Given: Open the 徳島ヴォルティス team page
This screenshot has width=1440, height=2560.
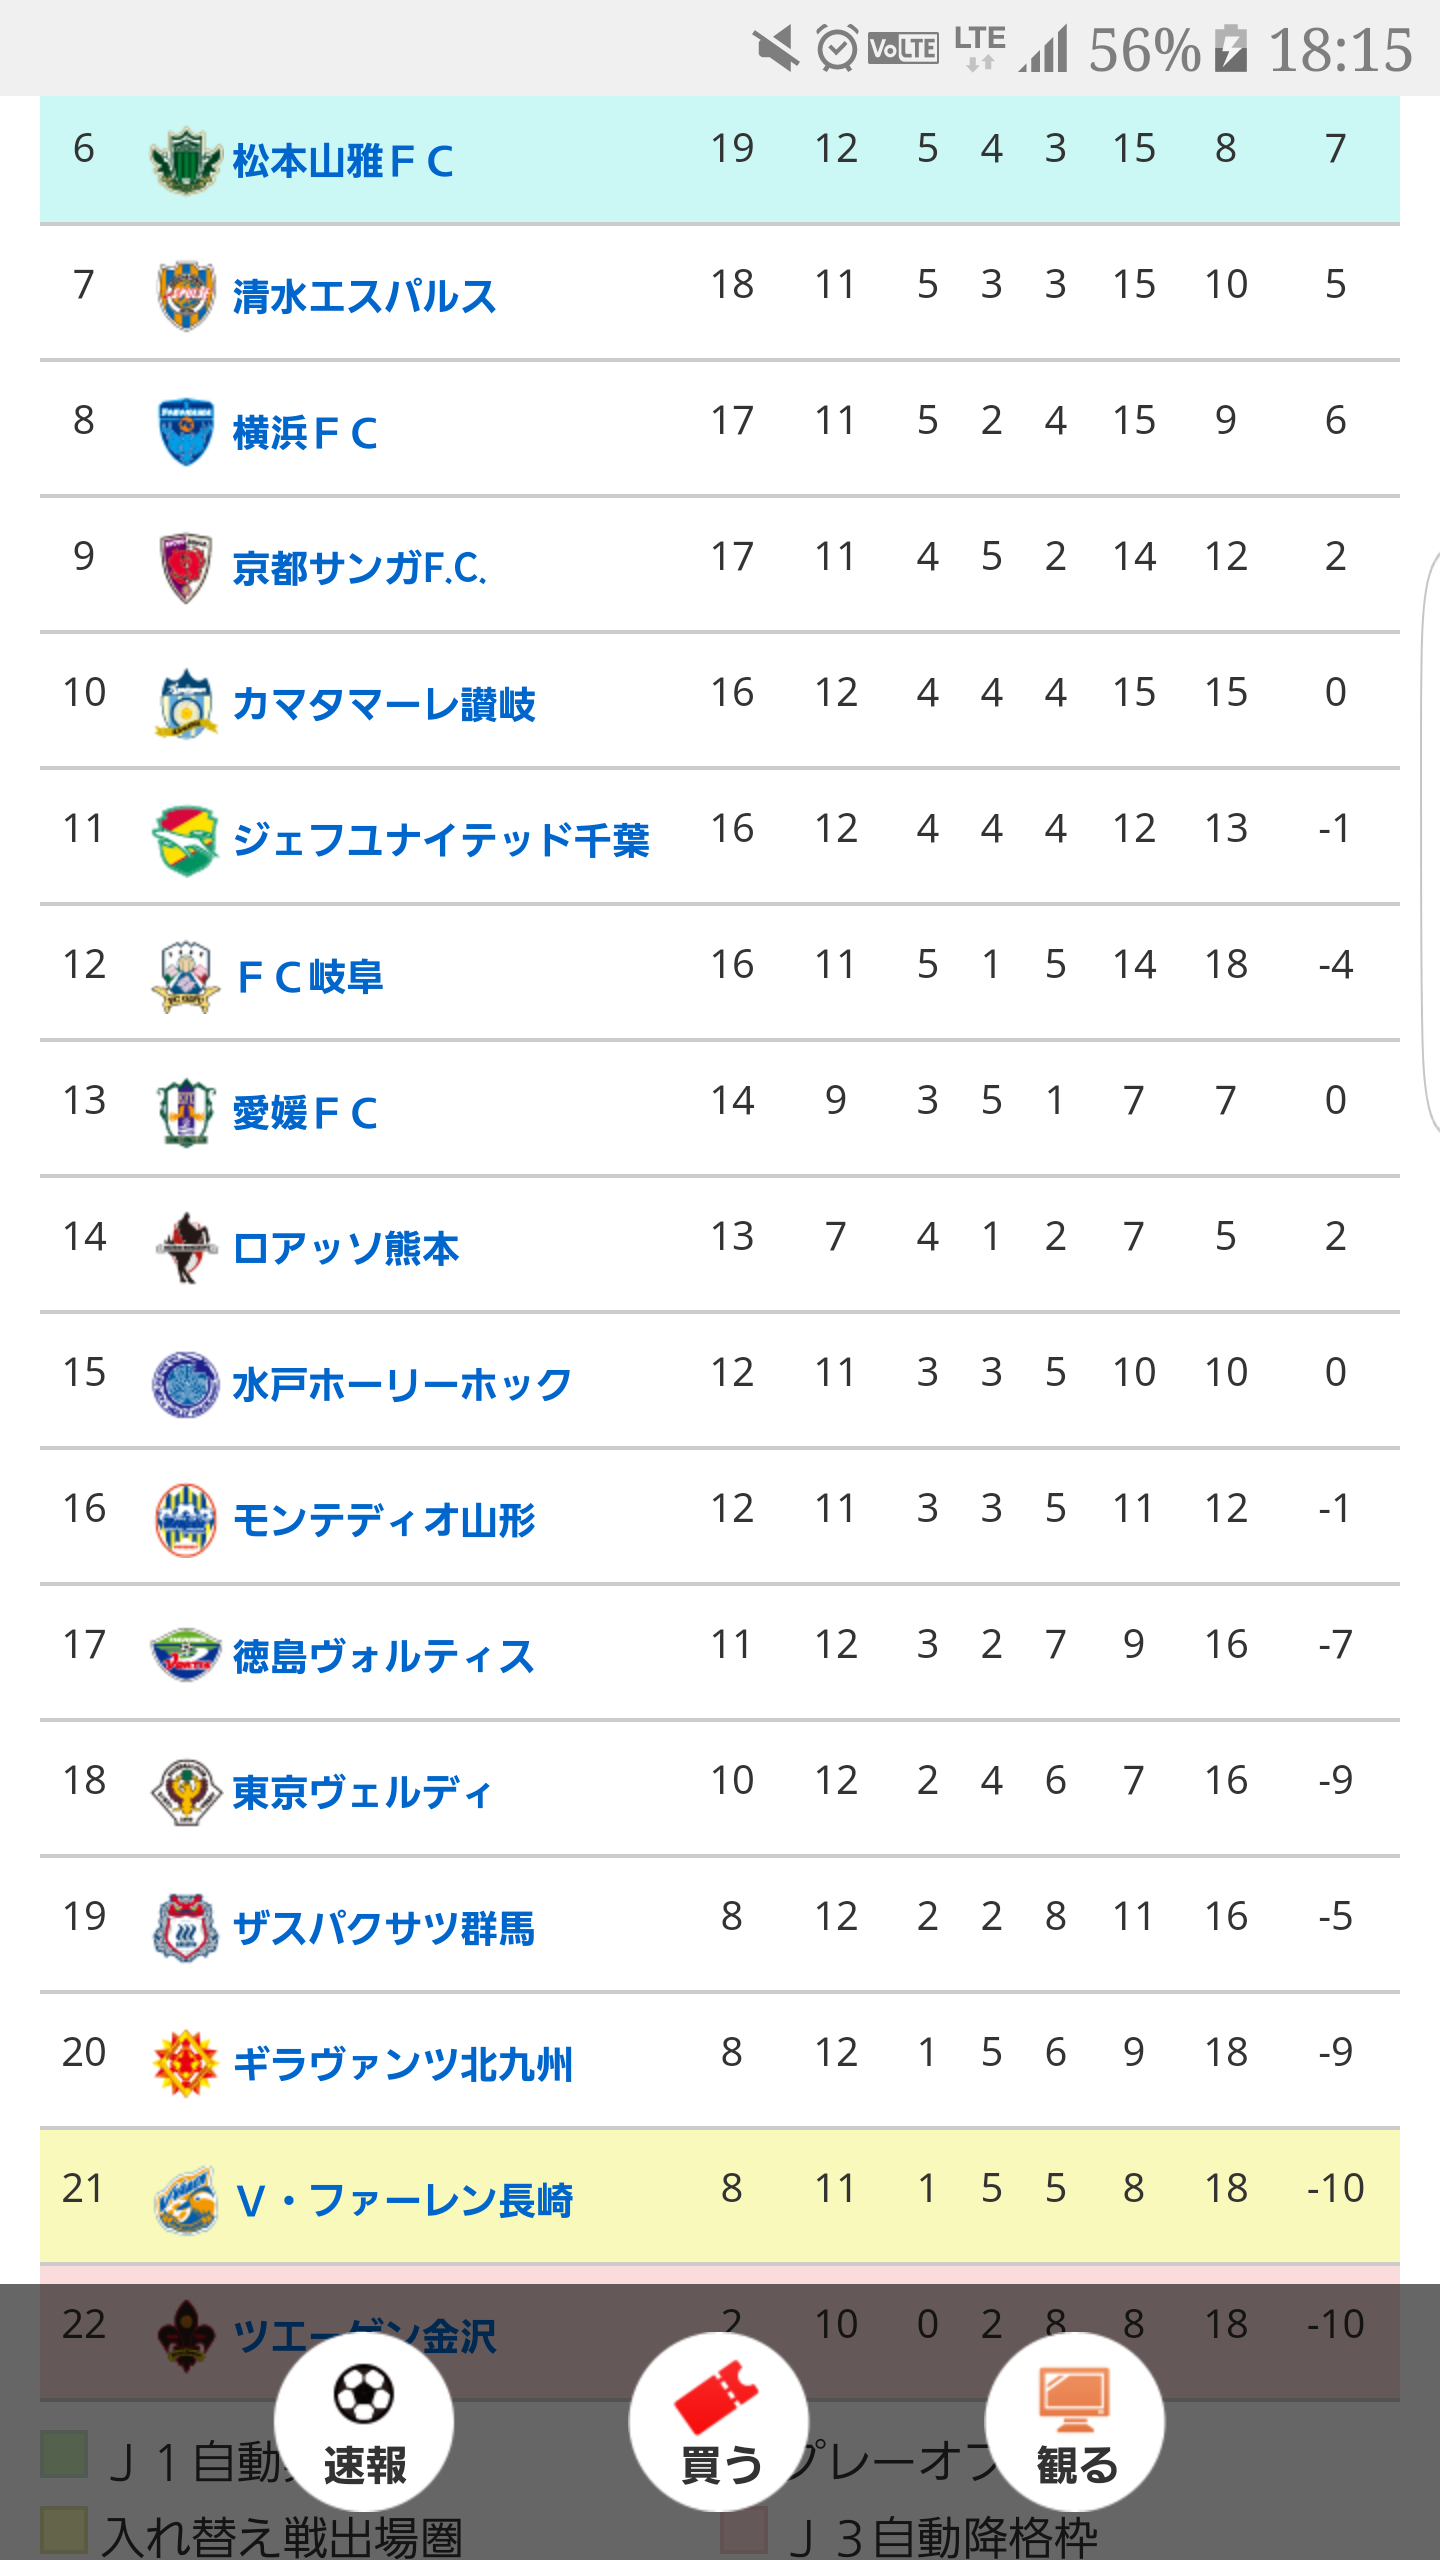Looking at the screenshot, I should (384, 1657).
